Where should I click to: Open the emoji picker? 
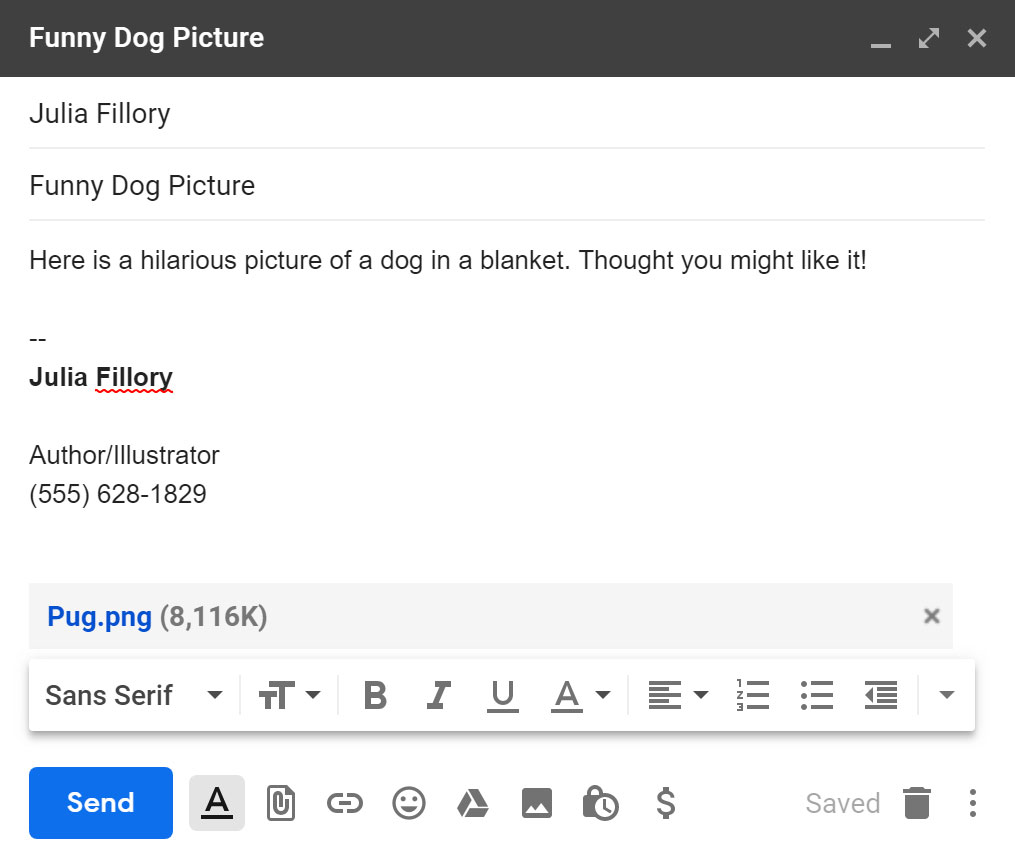click(409, 803)
